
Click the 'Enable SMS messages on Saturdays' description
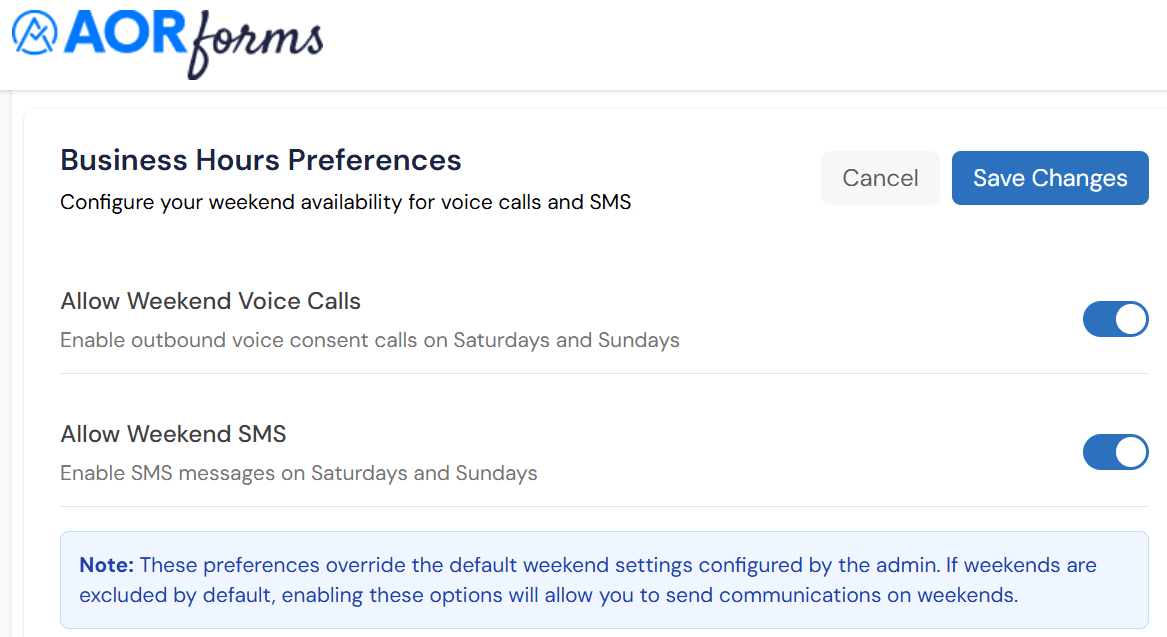[298, 473]
